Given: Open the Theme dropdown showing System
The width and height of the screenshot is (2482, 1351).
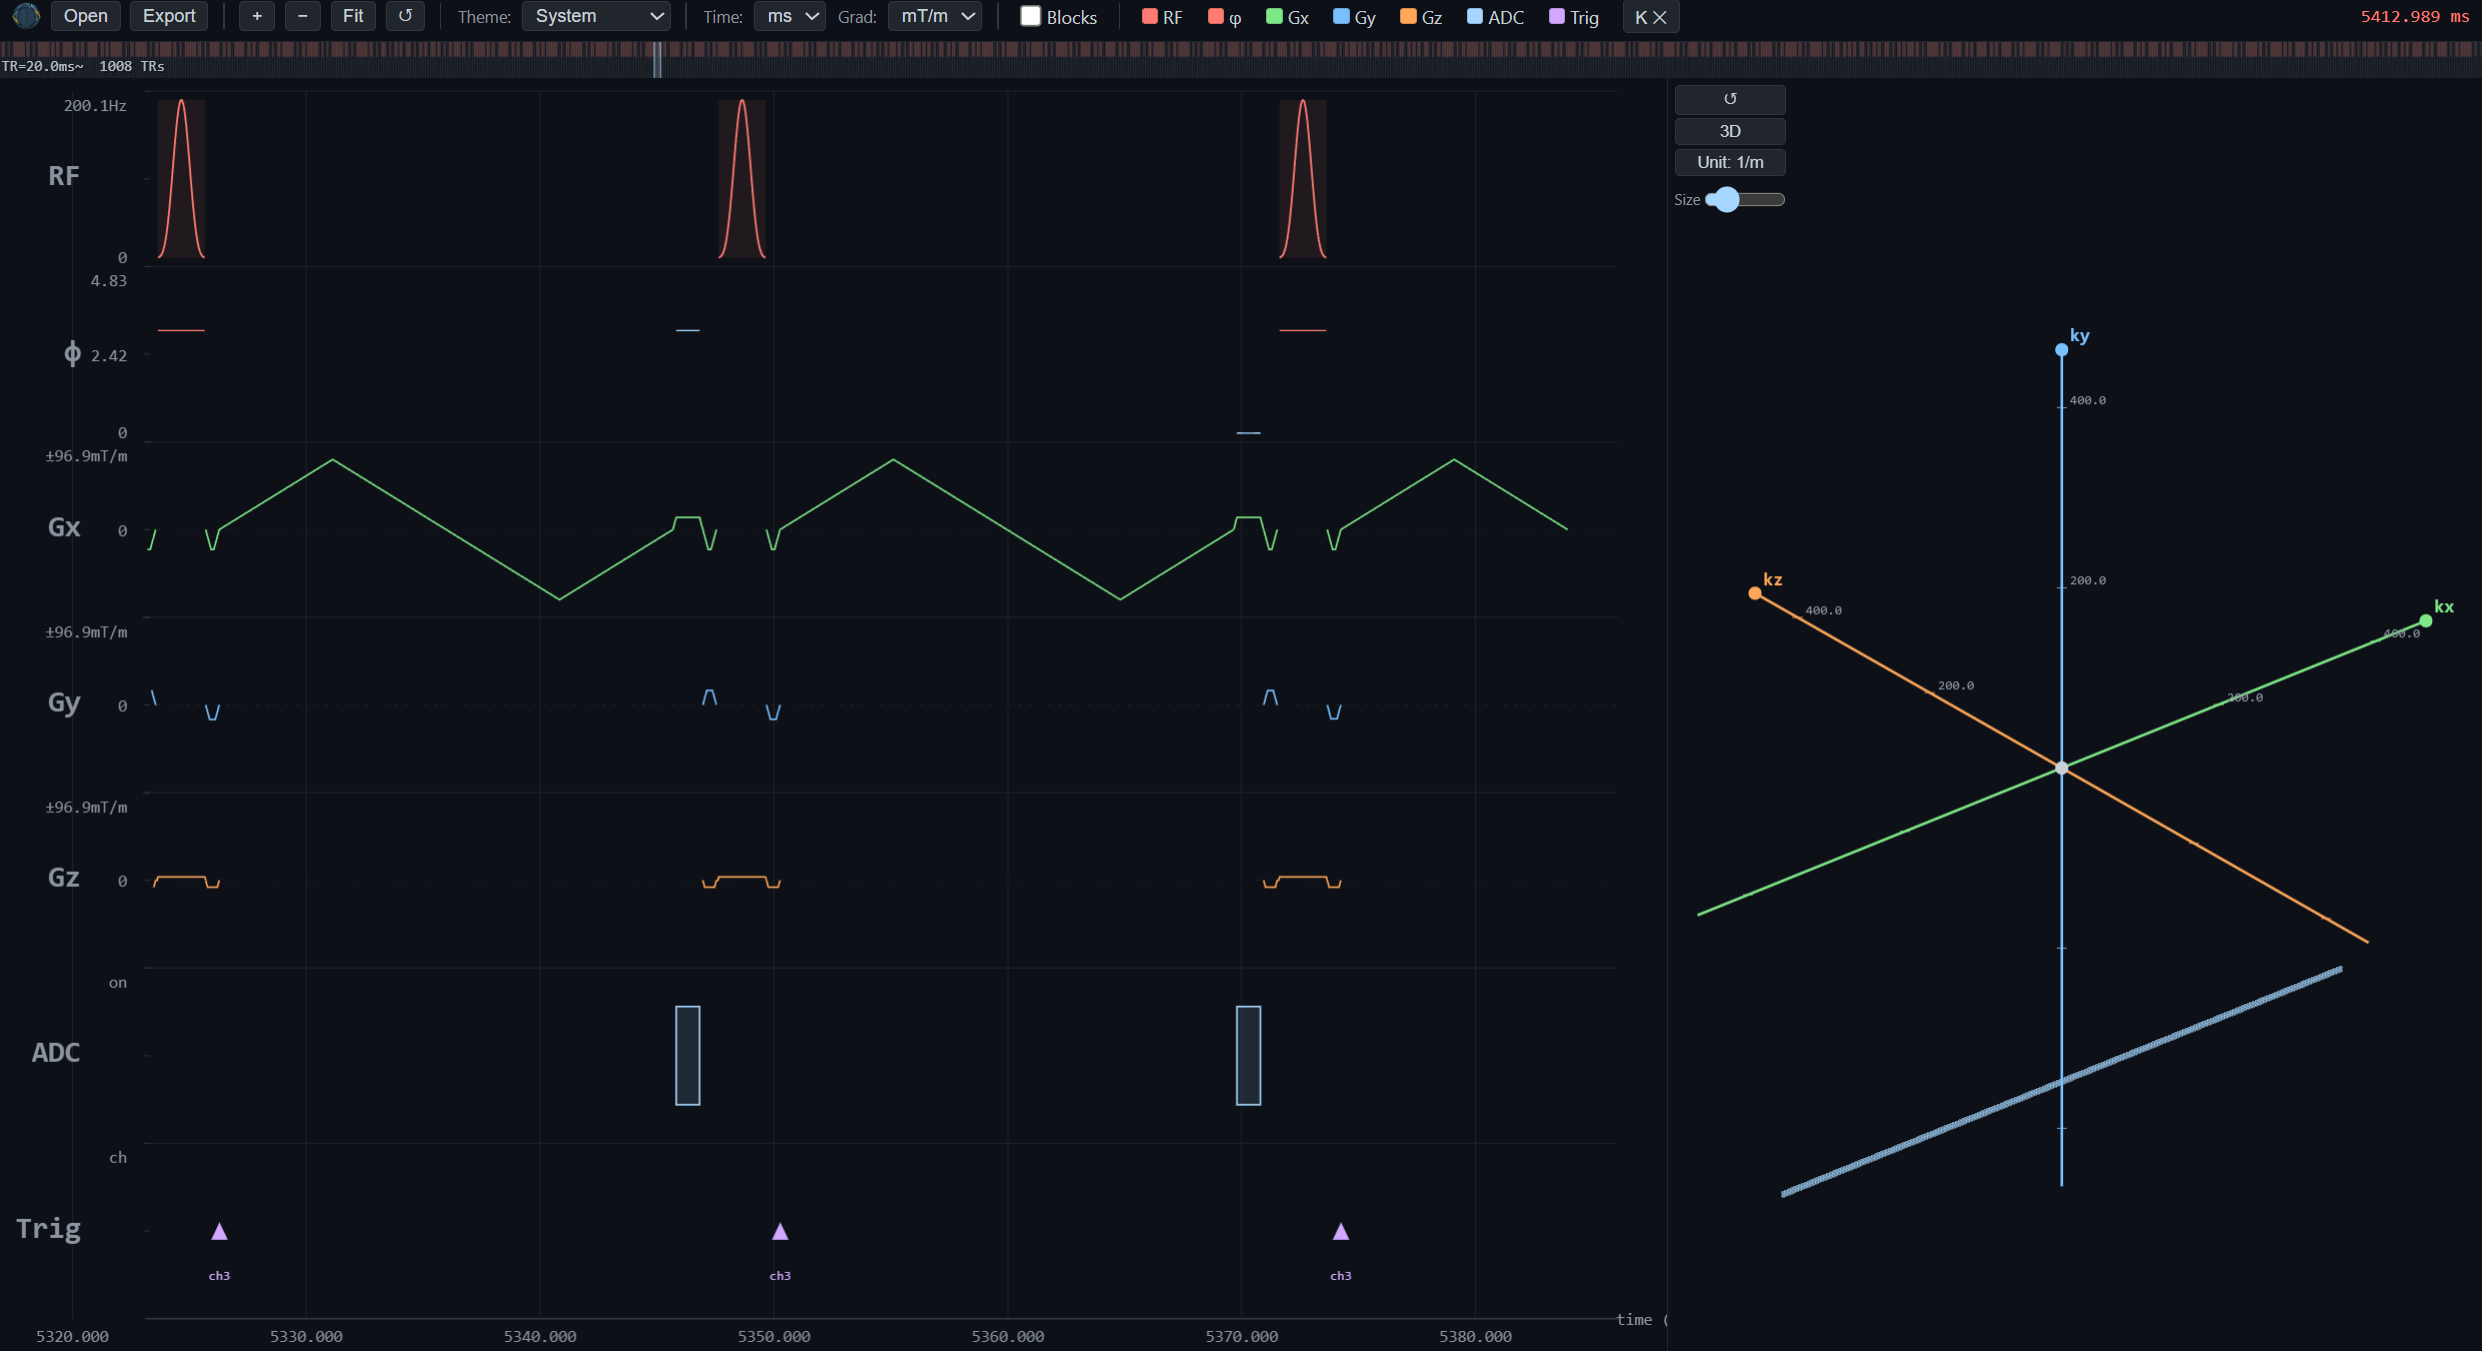Looking at the screenshot, I should (x=597, y=16).
